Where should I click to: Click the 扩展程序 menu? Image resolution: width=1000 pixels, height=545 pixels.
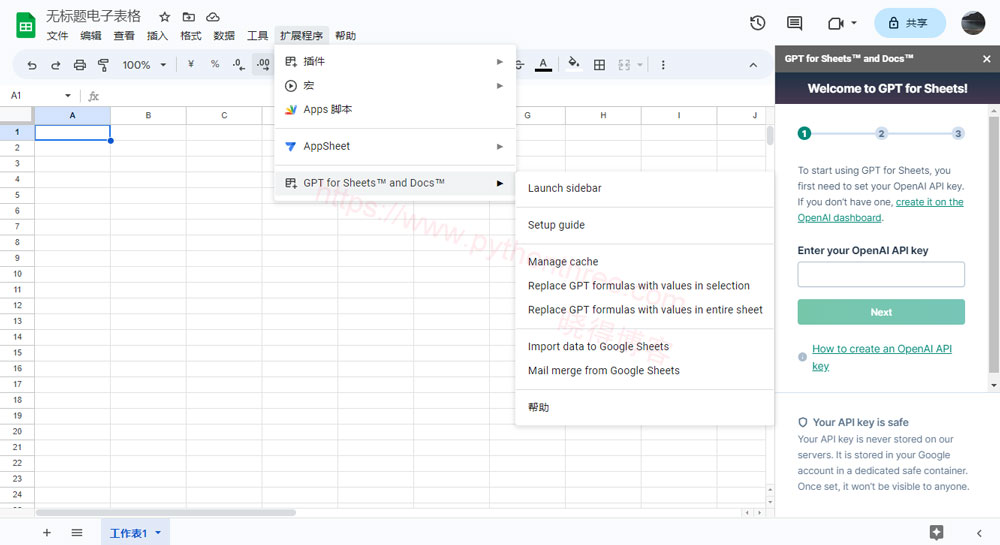point(301,36)
